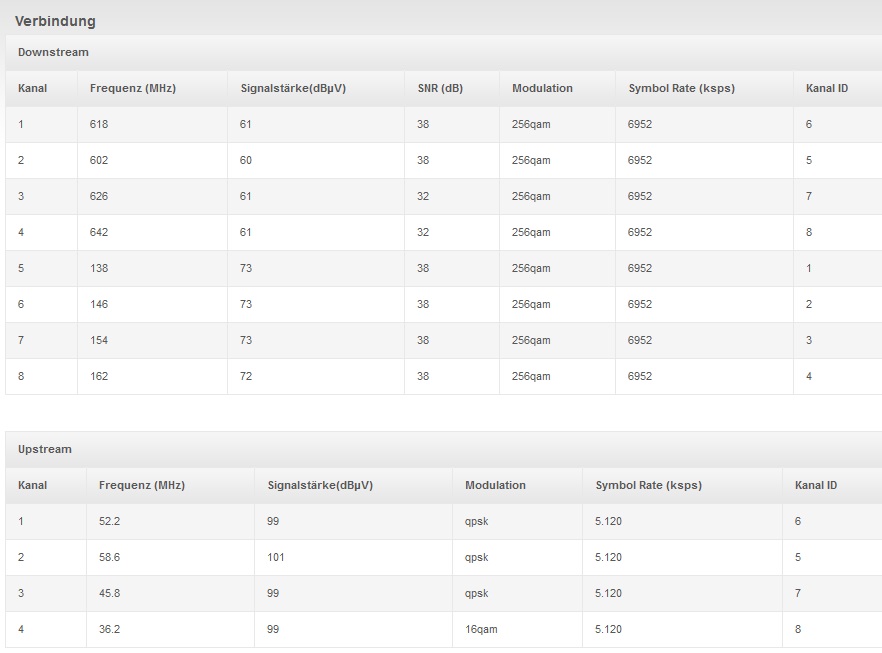Select the 16qam modulation cell
Viewport: 882px width, 653px height.
point(481,629)
